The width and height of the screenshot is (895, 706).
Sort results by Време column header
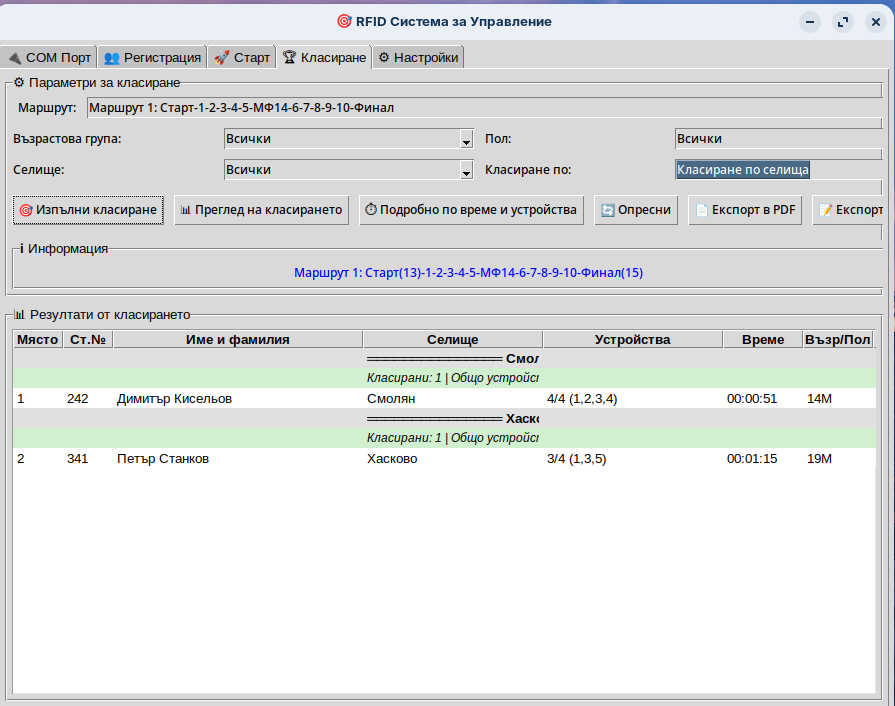click(762, 340)
